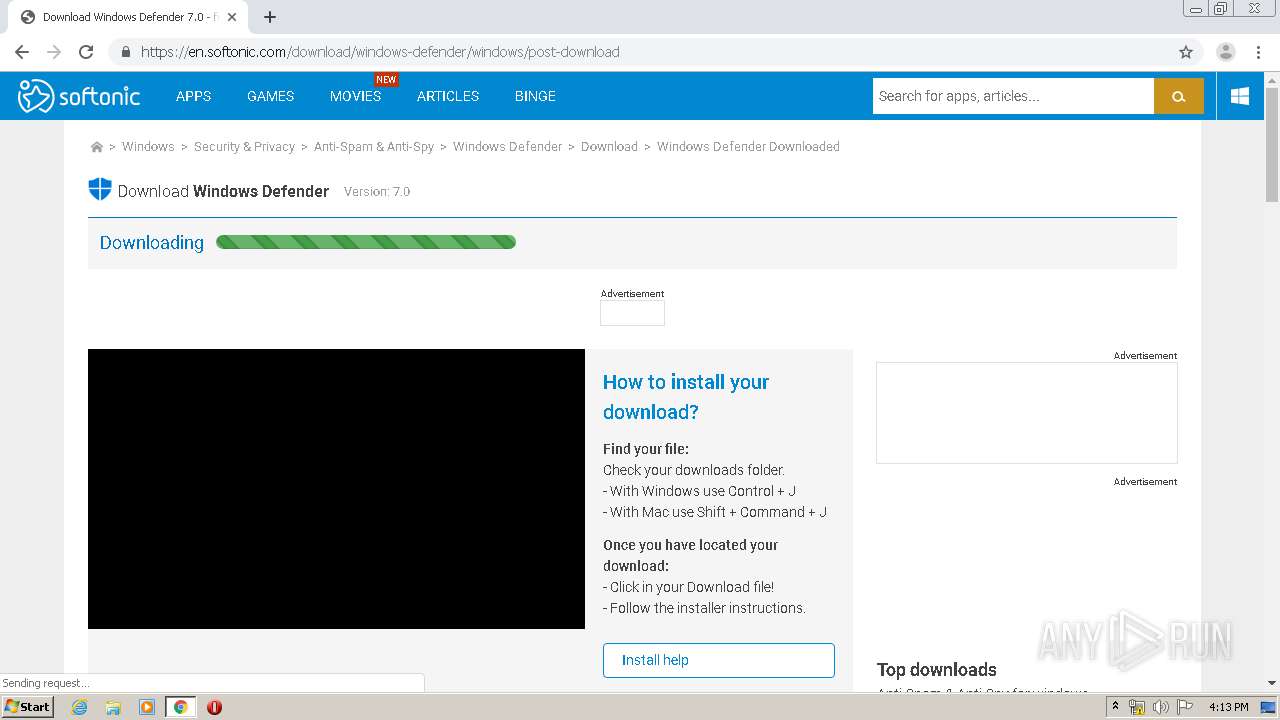Open media player from taskbar
Viewport: 1280px width, 720px height.
coord(147,706)
